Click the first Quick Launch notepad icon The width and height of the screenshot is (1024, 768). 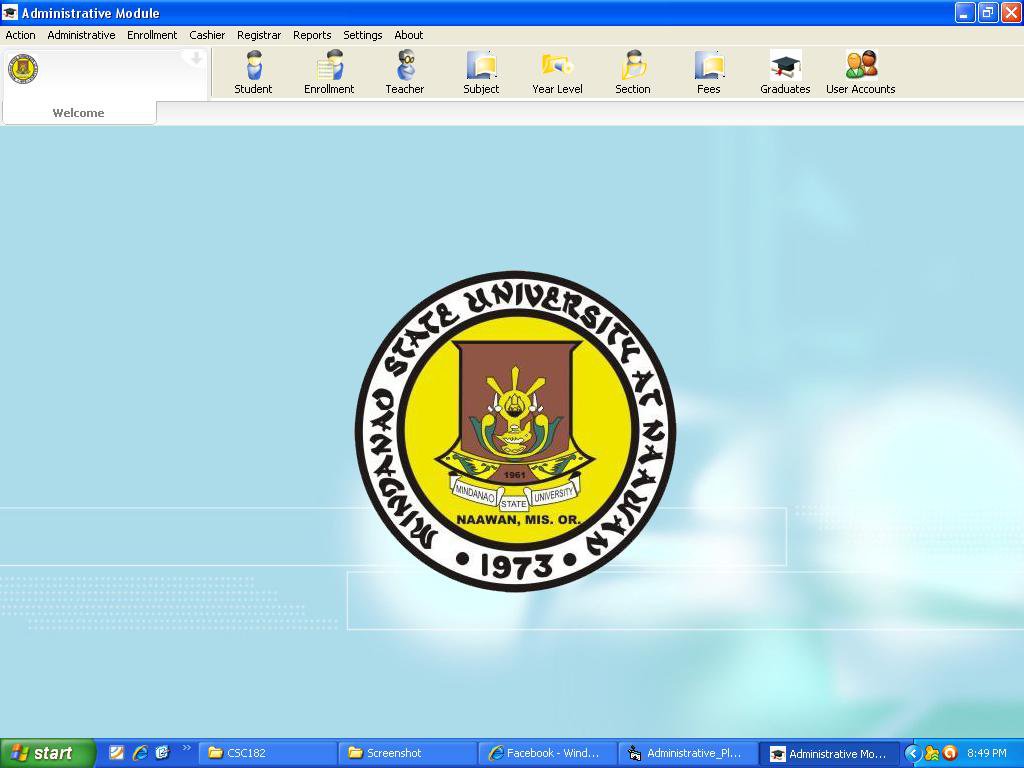(116, 753)
